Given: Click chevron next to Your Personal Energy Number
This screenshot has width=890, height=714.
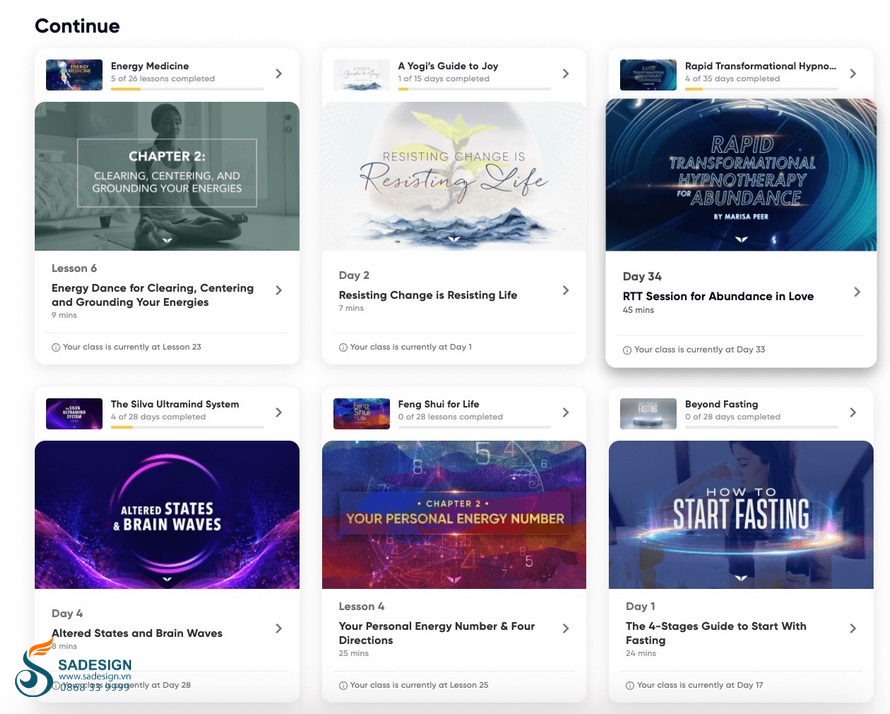Looking at the screenshot, I should click(566, 629).
